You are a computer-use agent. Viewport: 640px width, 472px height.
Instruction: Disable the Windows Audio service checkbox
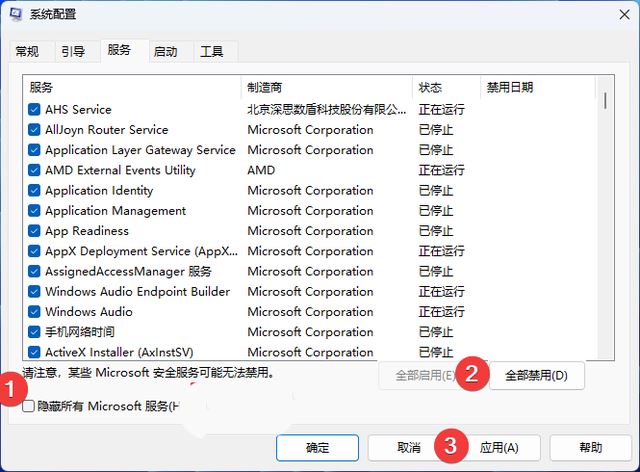pyautogui.click(x=35, y=312)
